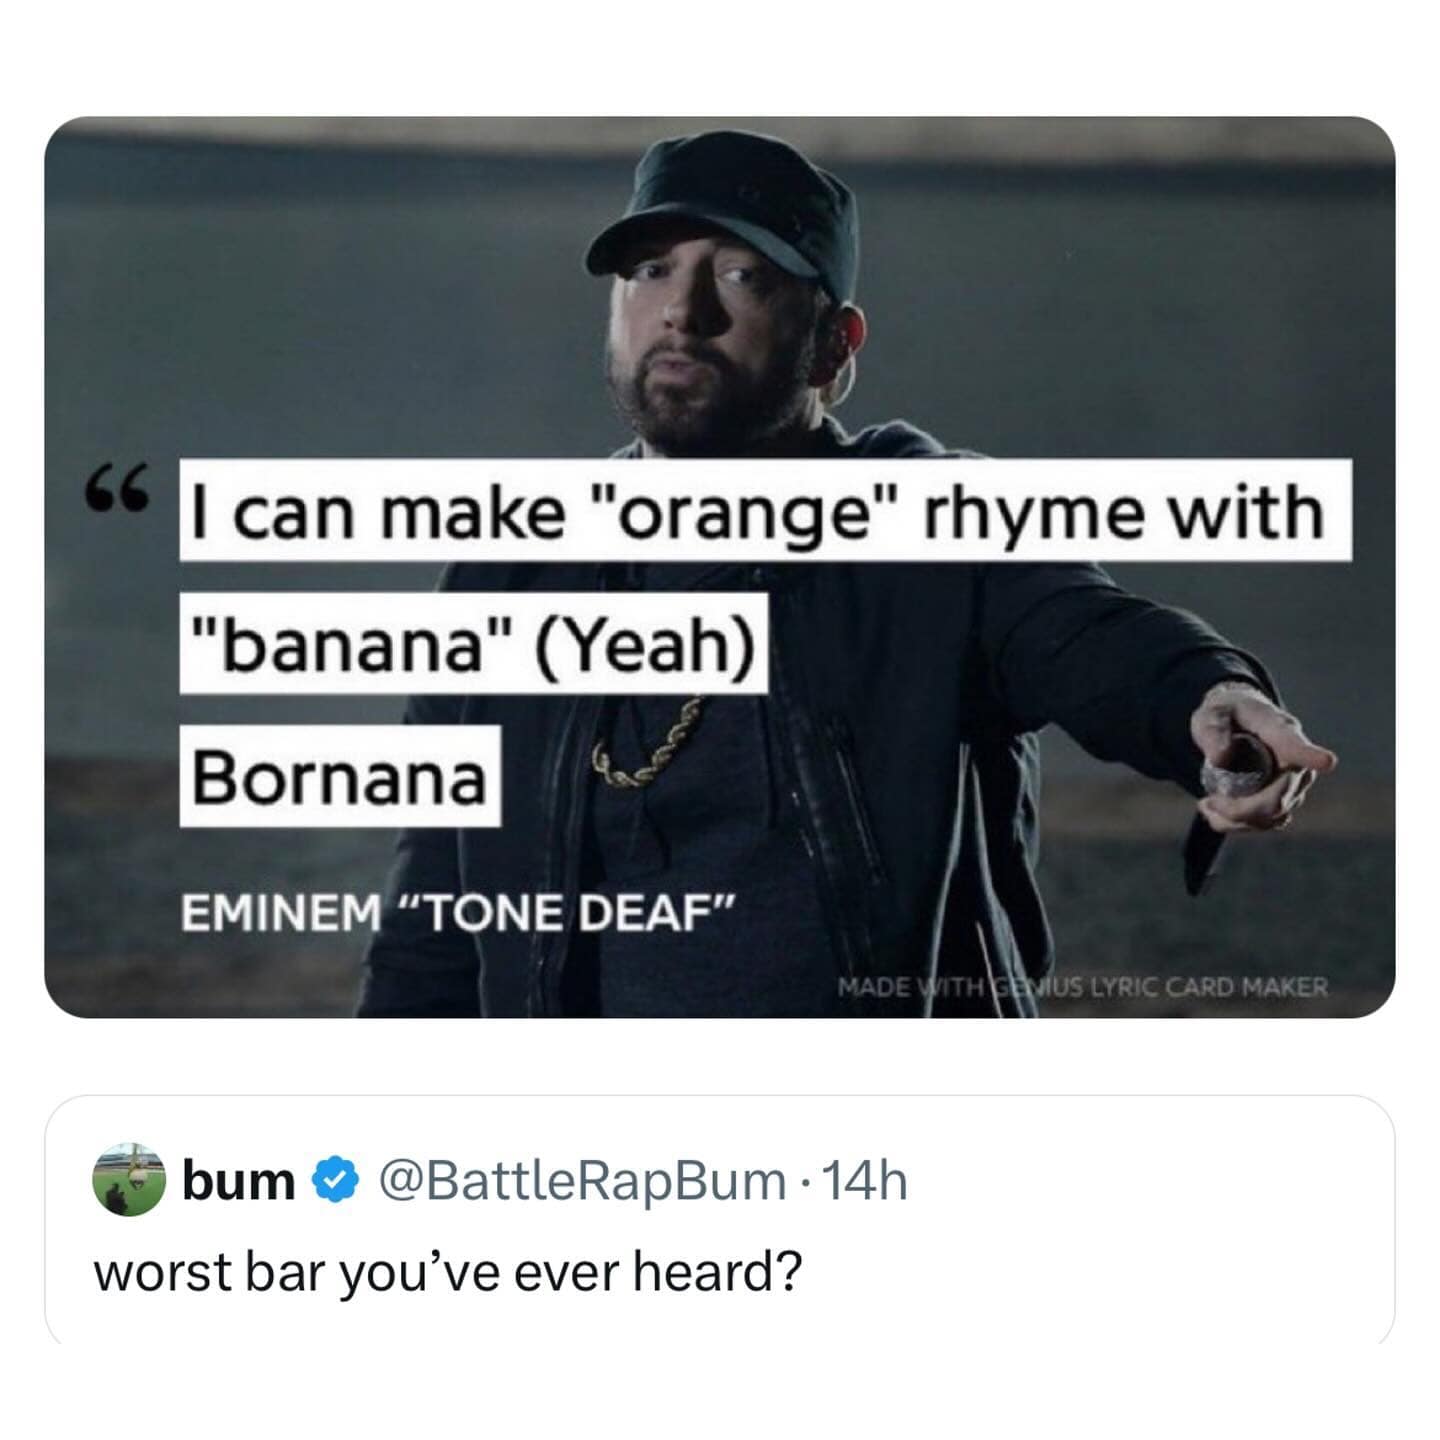
Task: Click the EMINEM TONE DEAF caption
Action: coord(458,908)
